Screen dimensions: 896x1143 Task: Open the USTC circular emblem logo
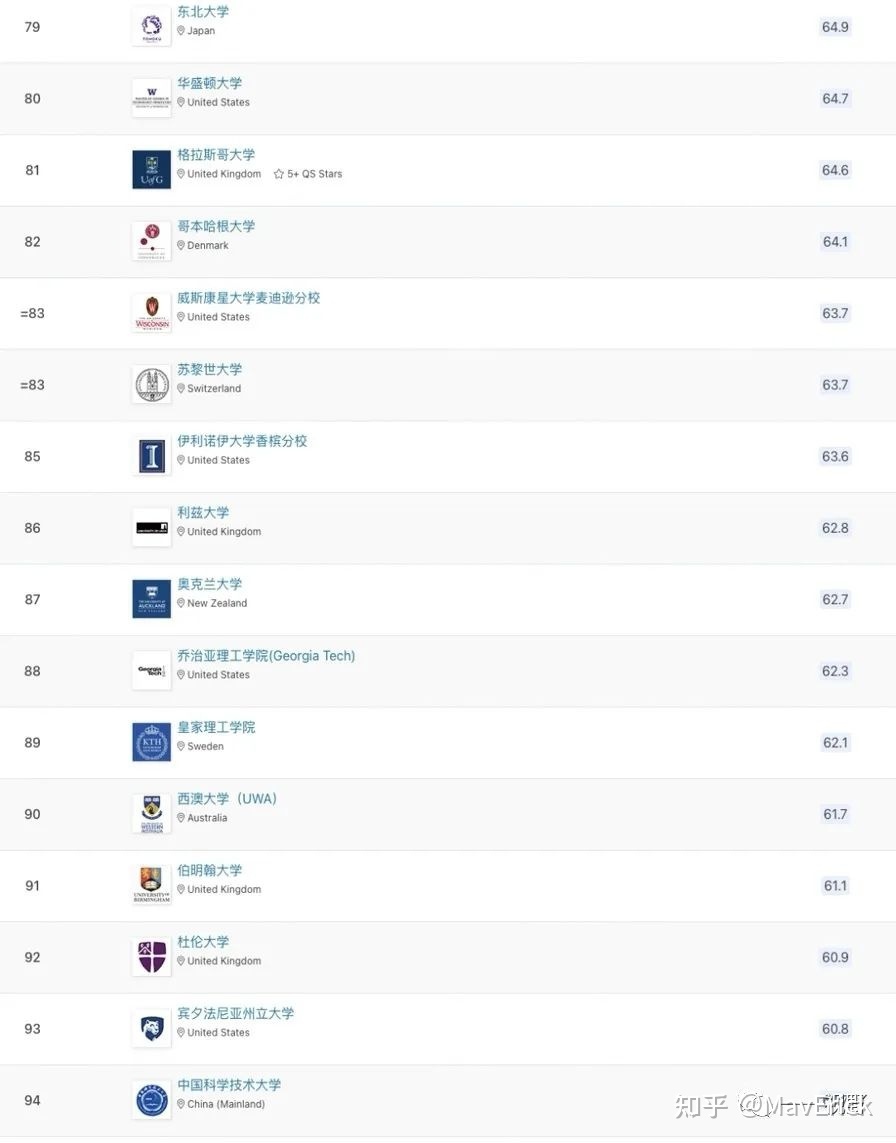tap(152, 1100)
